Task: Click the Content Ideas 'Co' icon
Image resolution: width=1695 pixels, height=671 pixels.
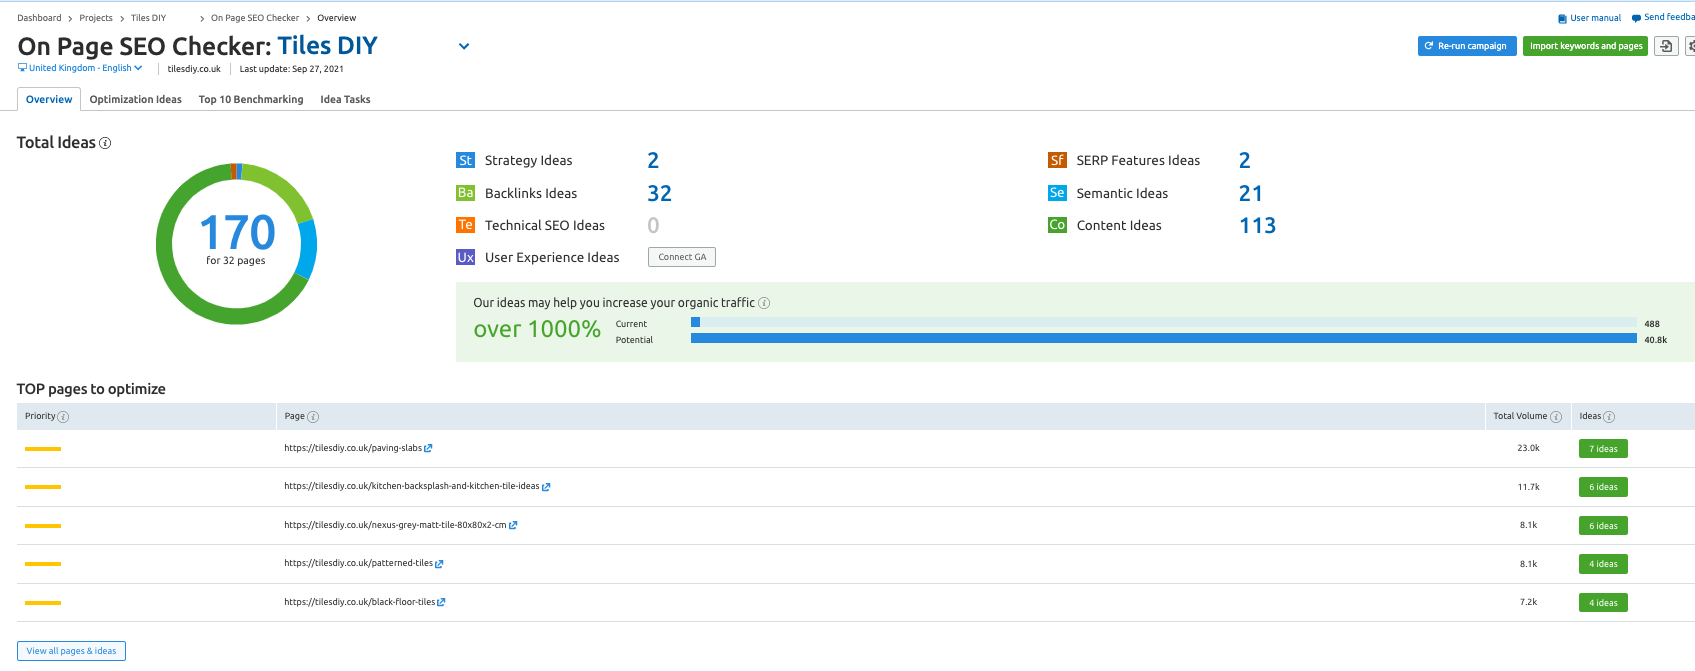Action: tap(1057, 225)
